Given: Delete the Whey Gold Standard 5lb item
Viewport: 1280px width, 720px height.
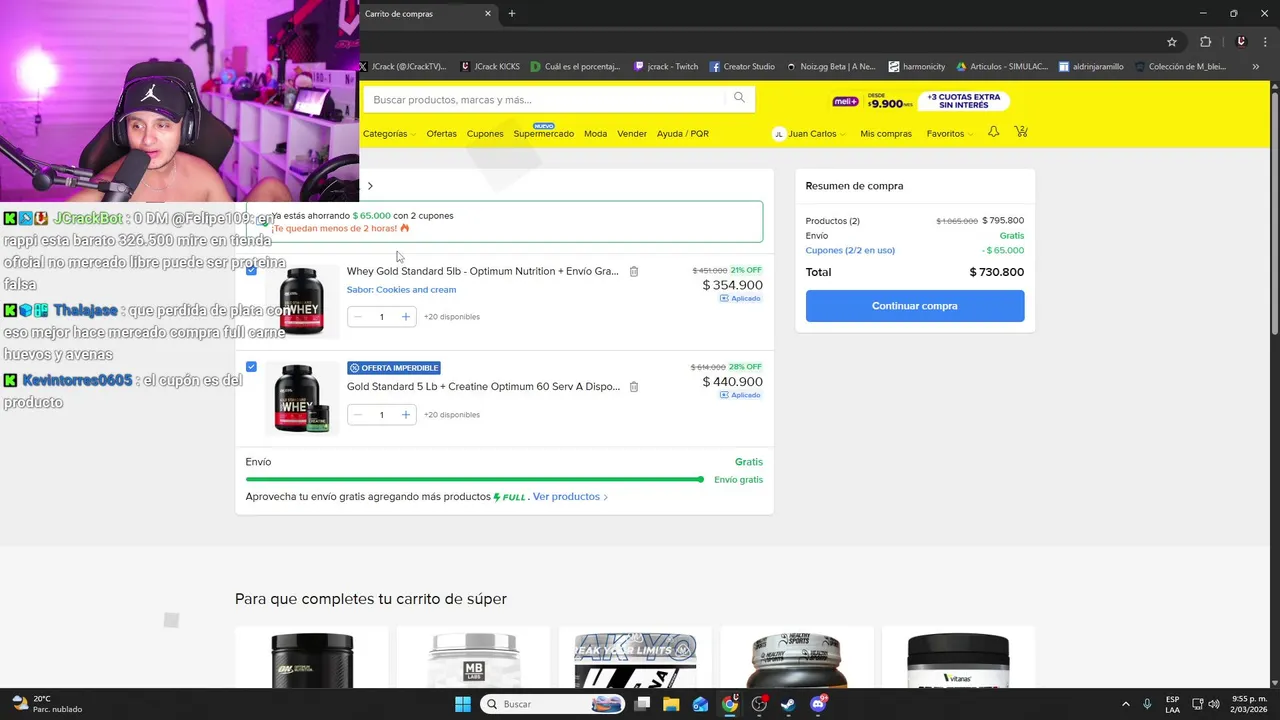Looking at the screenshot, I should pos(634,271).
